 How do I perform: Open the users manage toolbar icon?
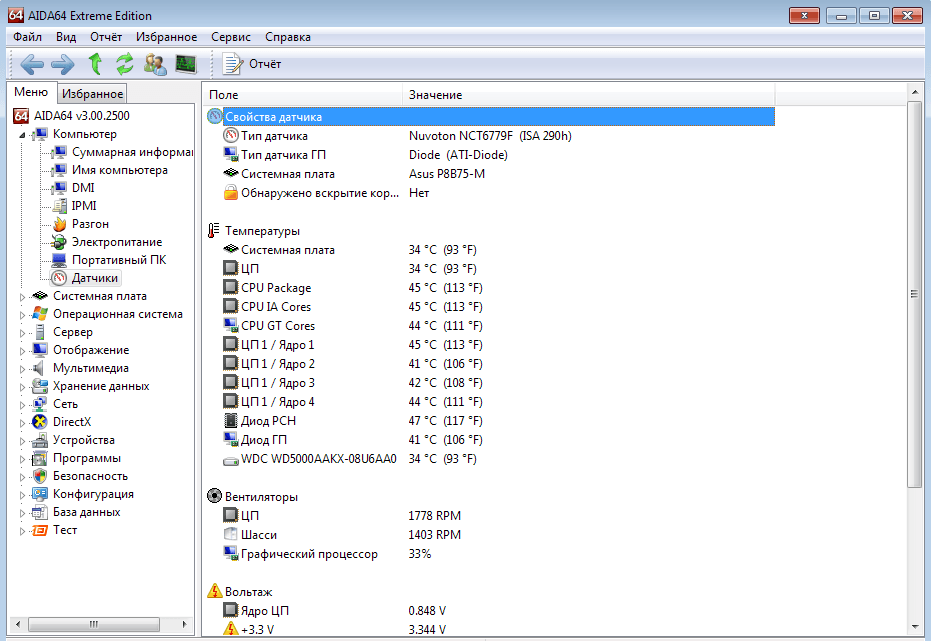[x=155, y=64]
